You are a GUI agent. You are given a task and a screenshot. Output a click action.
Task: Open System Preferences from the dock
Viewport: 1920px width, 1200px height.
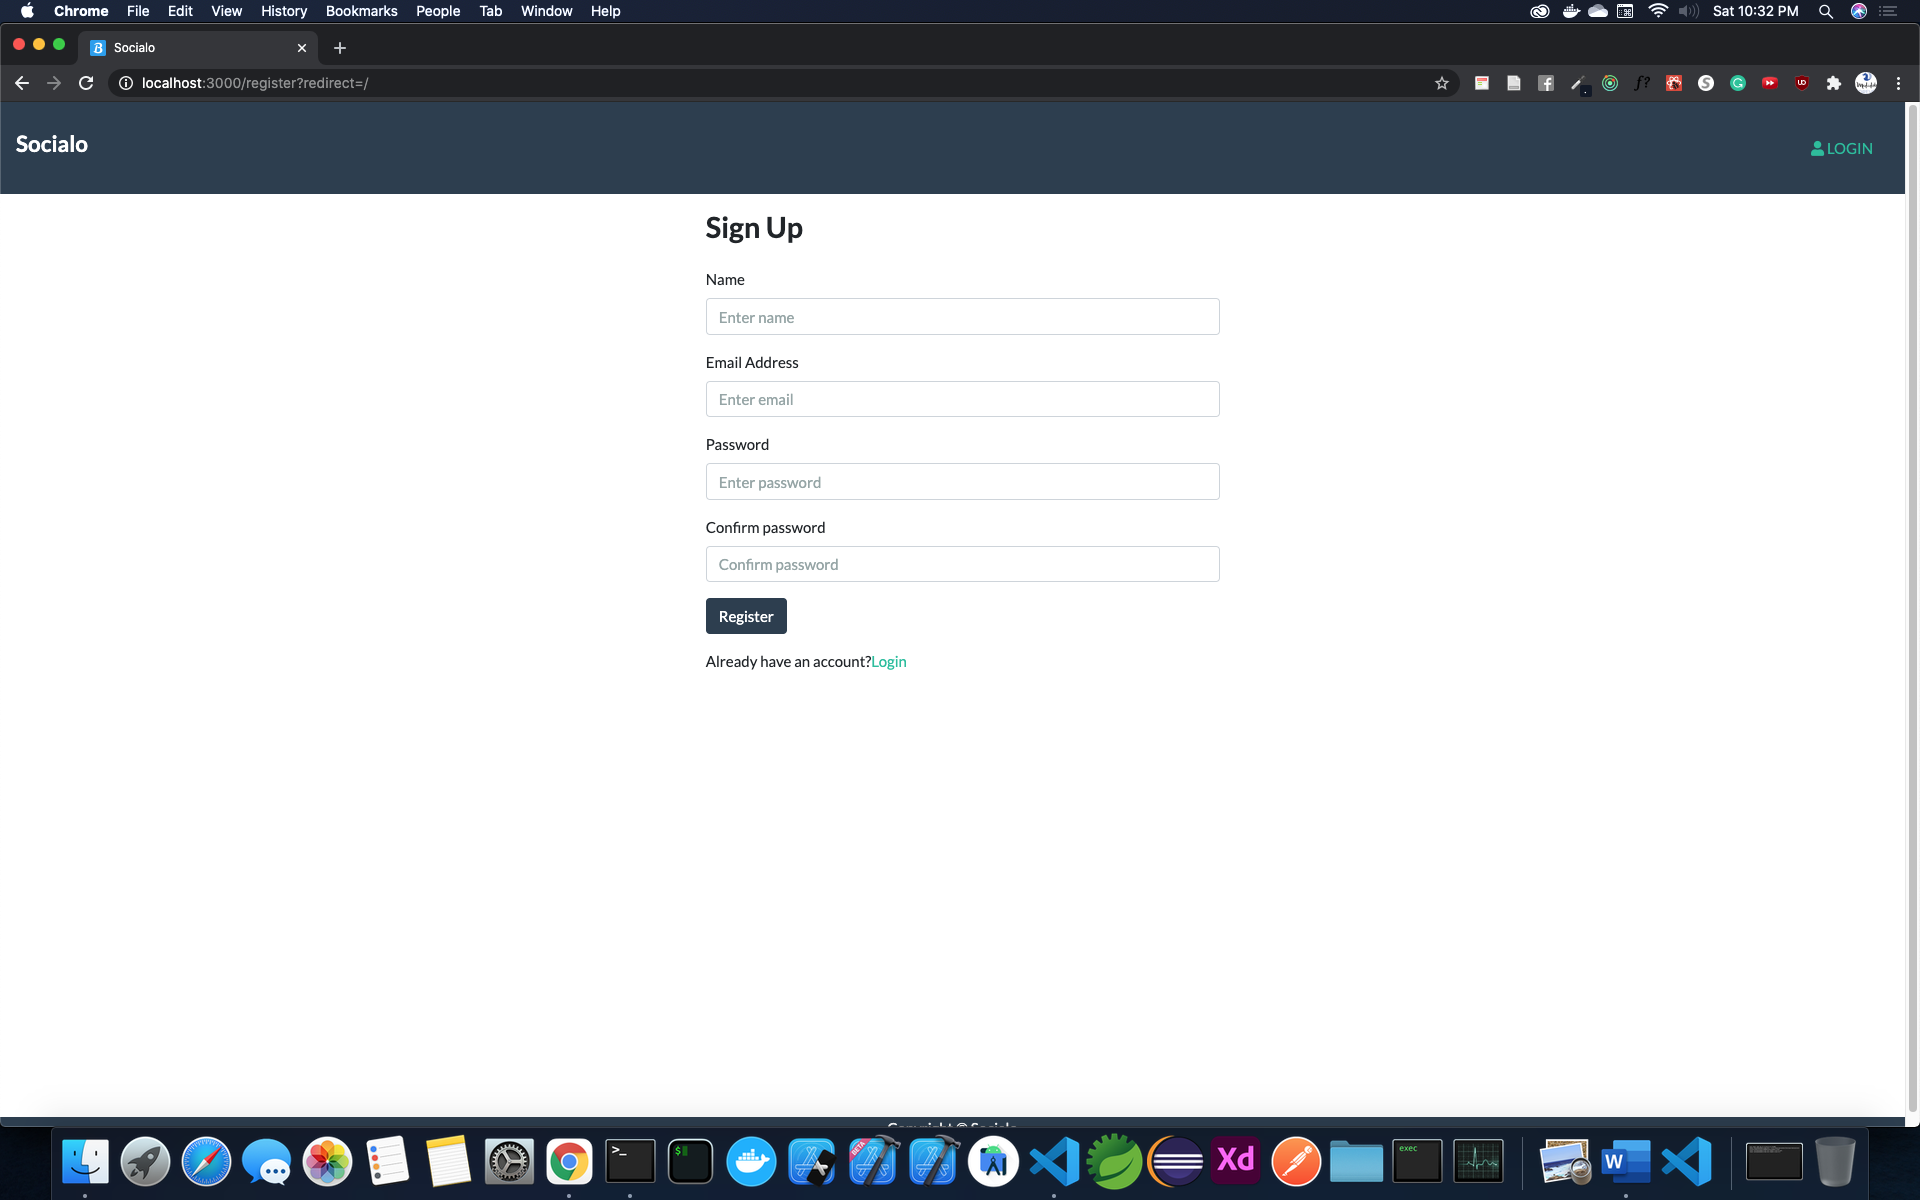[x=509, y=1162]
